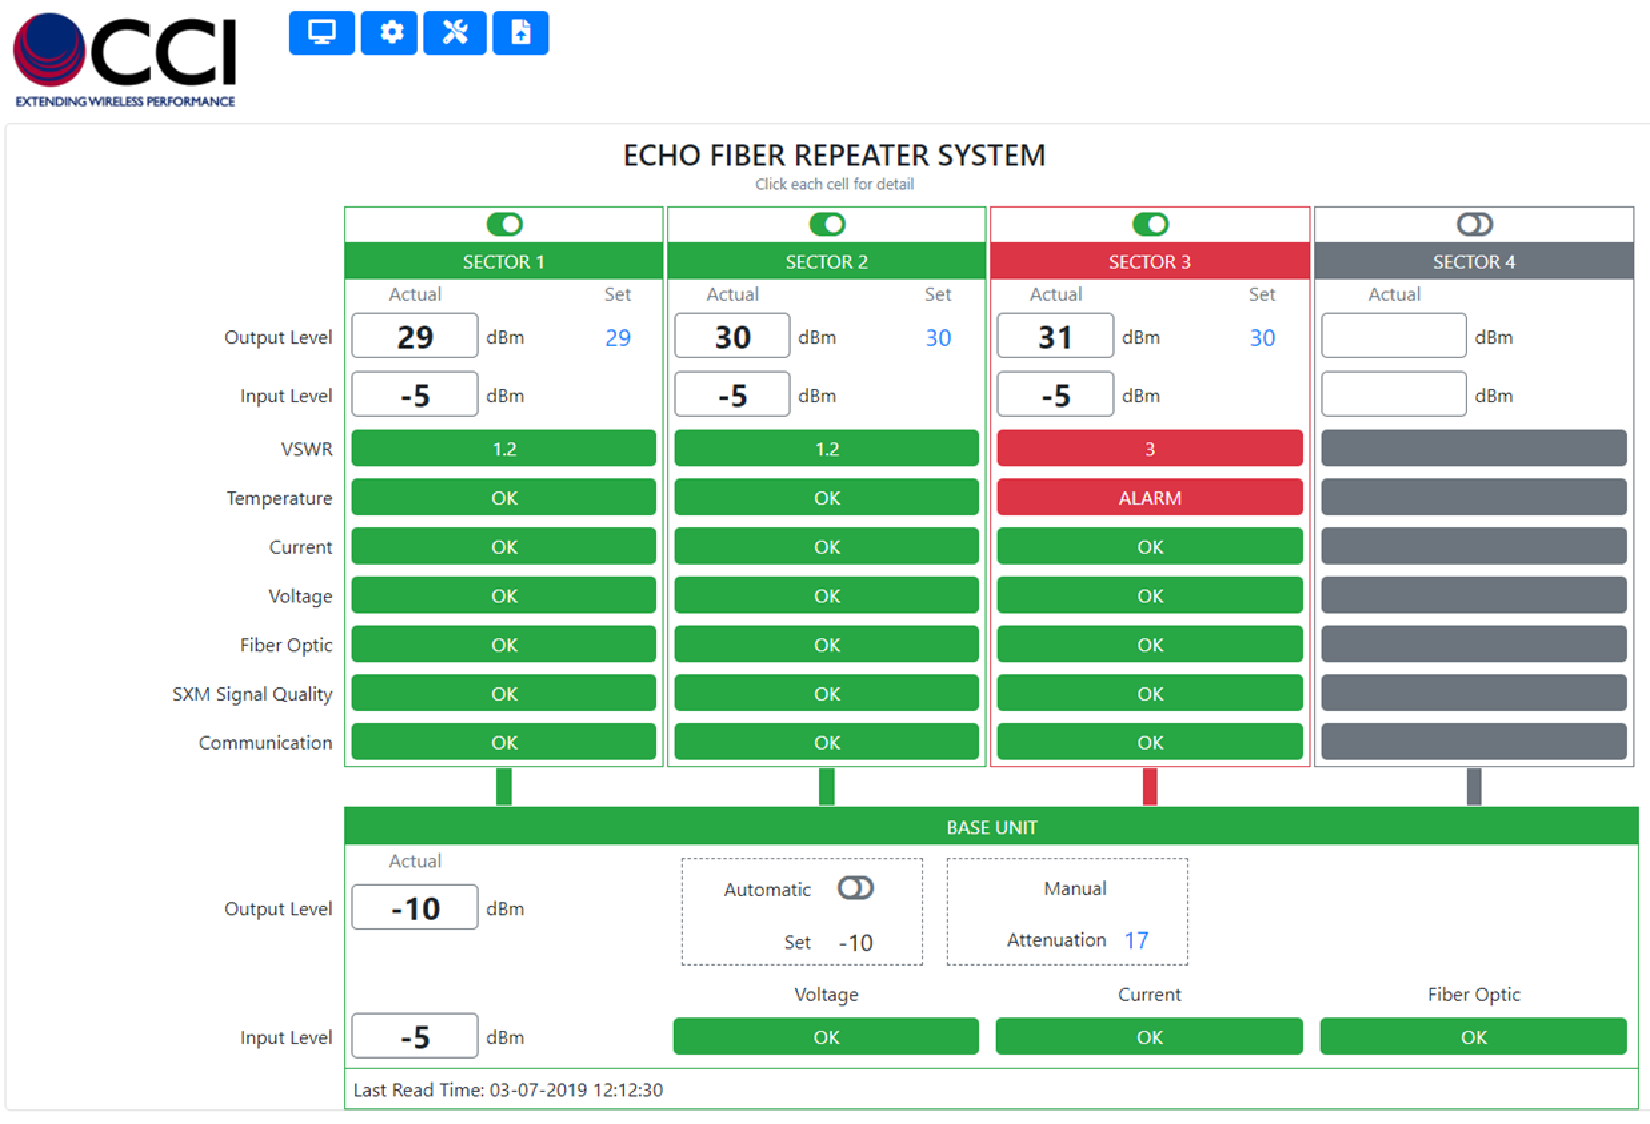Click Sector 2 input level field
The width and height of the screenshot is (1650, 1124).
[x=732, y=394]
